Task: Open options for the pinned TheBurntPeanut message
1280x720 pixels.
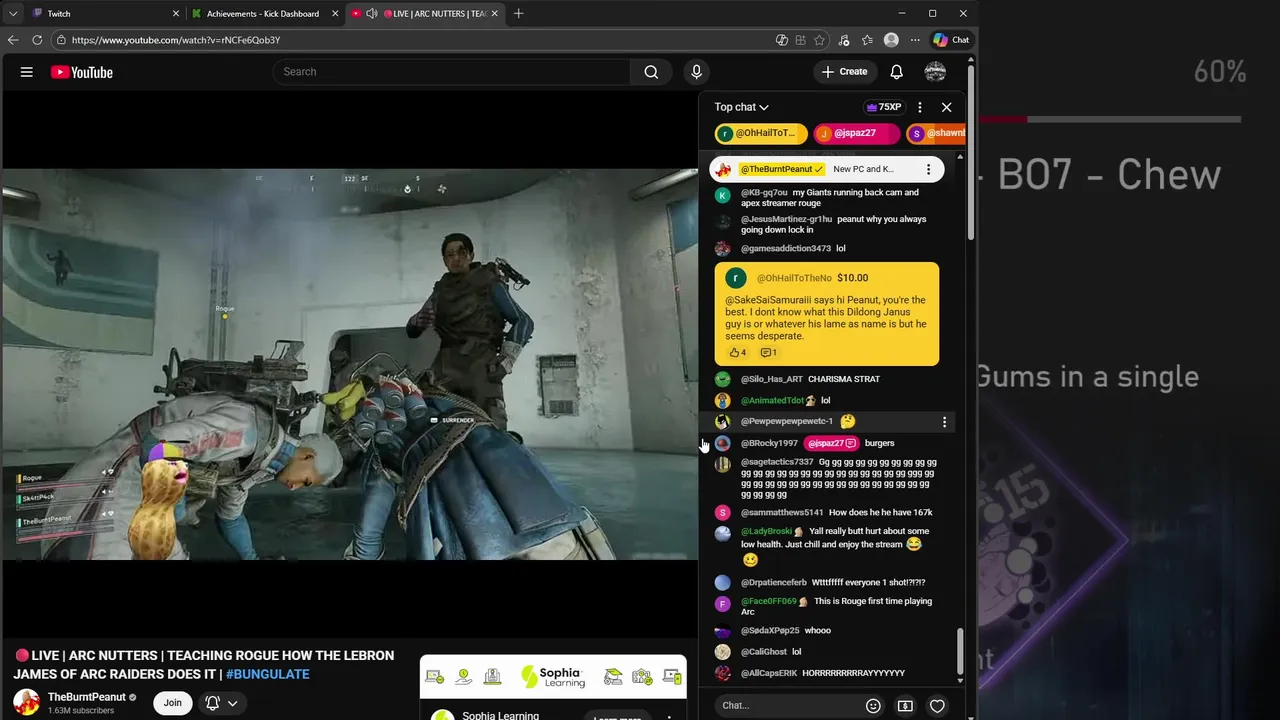Action: [928, 169]
